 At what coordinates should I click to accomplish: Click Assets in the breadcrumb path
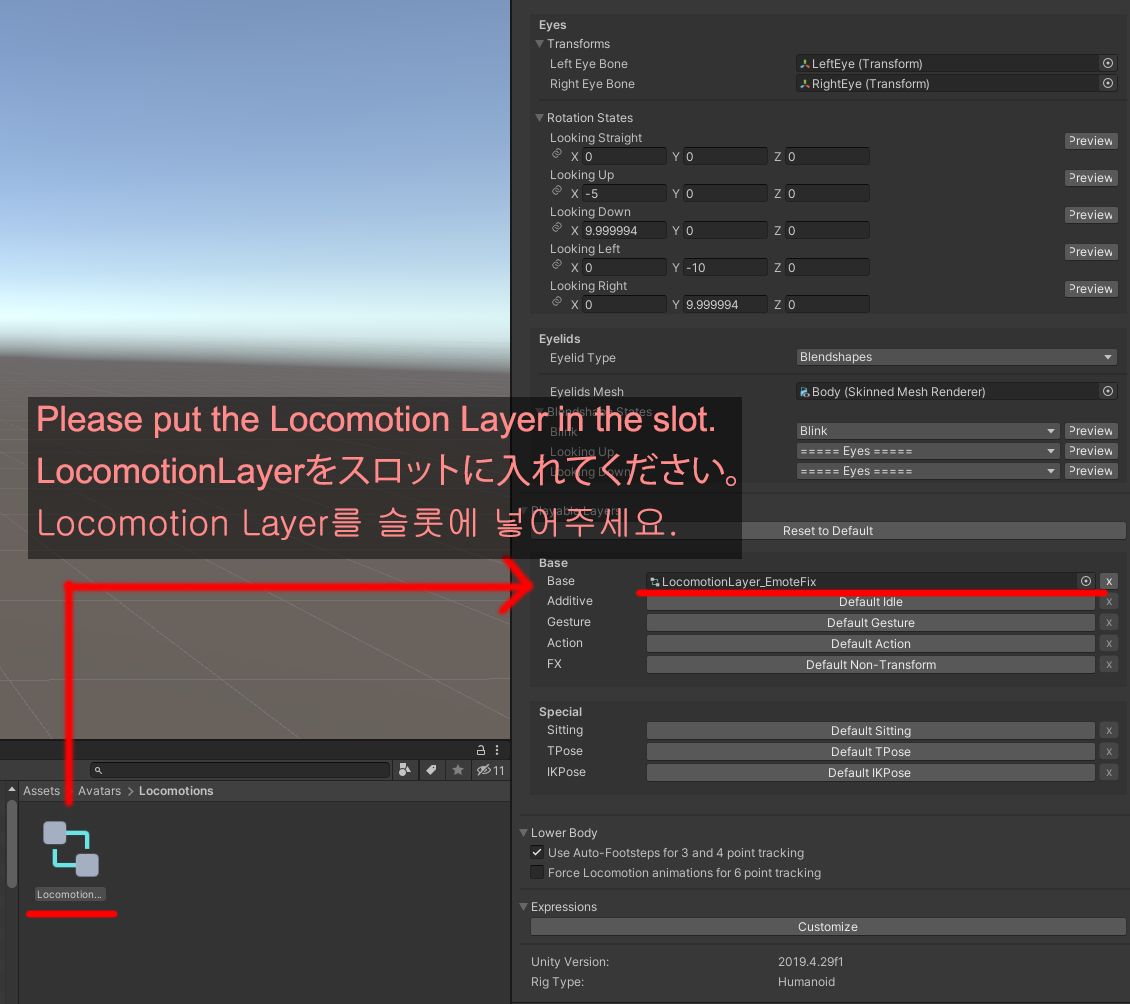[x=41, y=790]
